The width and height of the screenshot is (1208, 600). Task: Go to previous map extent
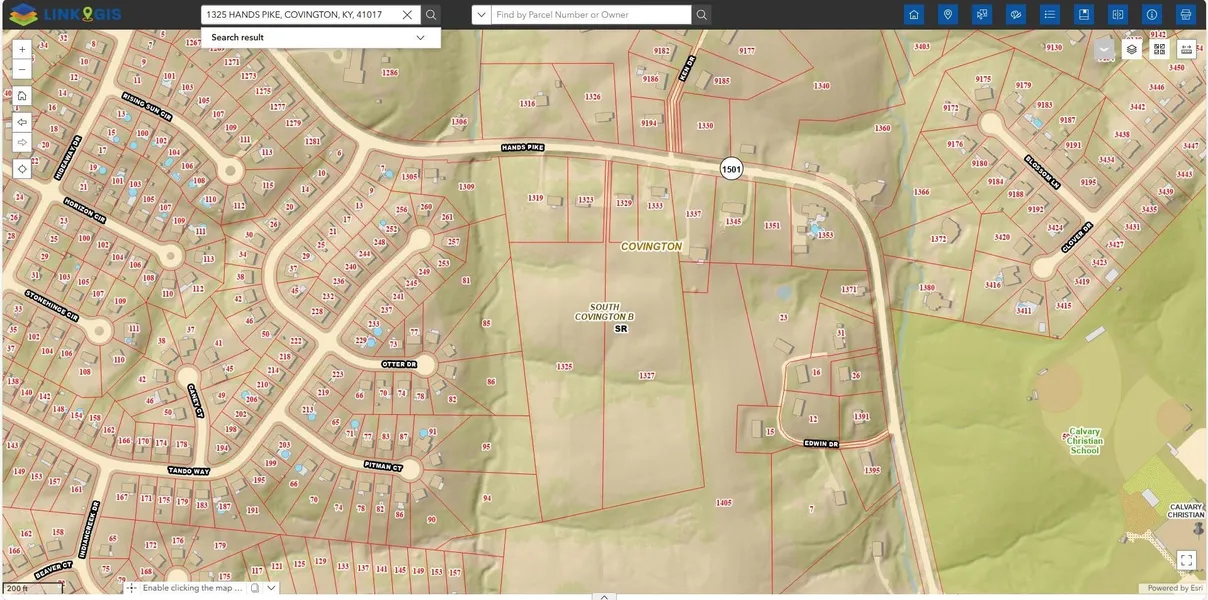pyautogui.click(x=22, y=122)
